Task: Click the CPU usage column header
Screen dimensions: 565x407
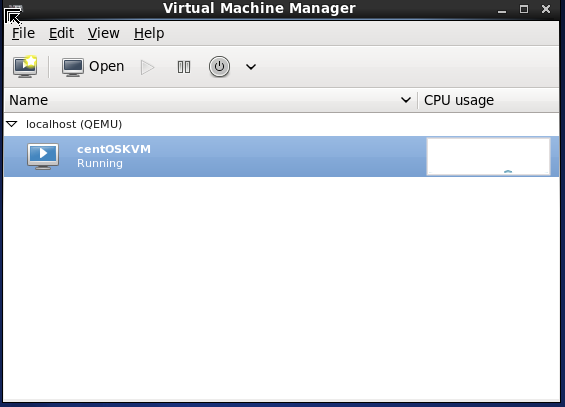Action: coord(488,100)
